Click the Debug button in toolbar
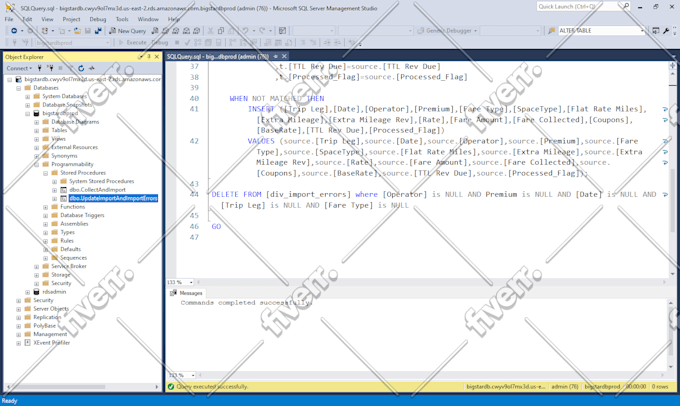680x406 pixels. tap(160, 43)
